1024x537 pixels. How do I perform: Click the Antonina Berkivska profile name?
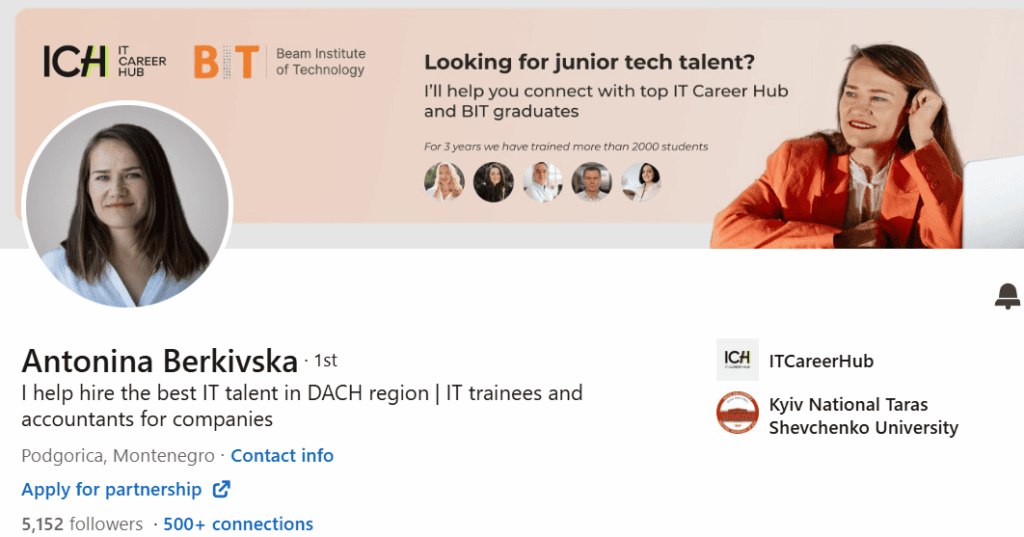(160, 361)
